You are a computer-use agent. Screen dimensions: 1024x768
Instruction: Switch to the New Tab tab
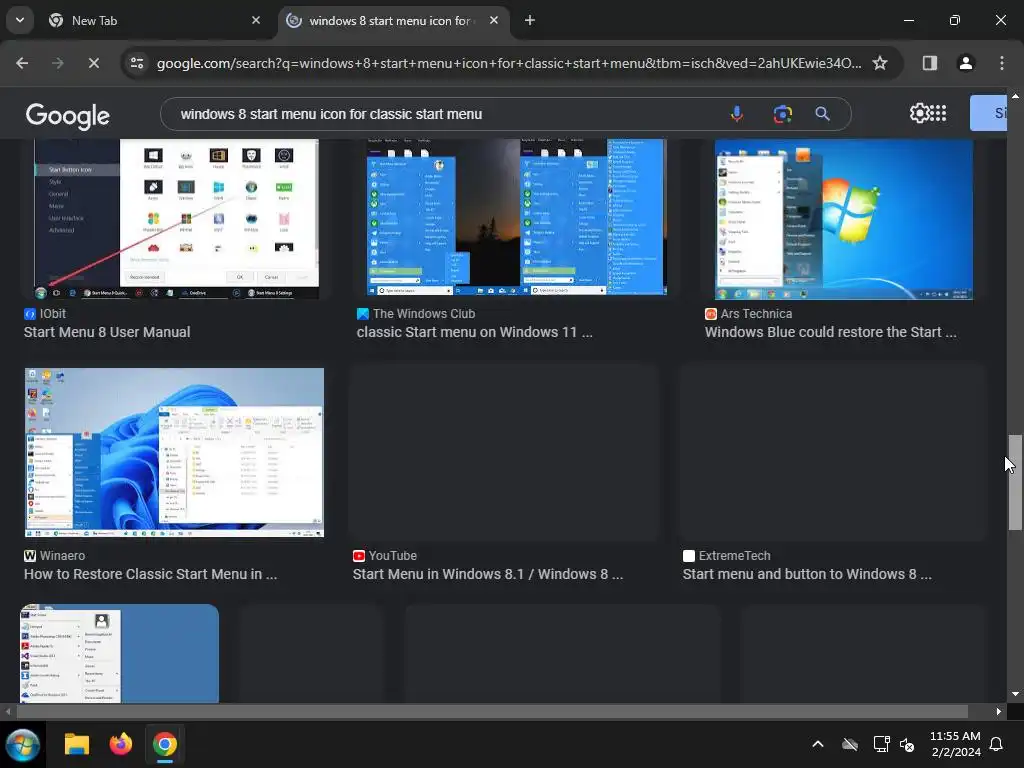click(x=155, y=21)
